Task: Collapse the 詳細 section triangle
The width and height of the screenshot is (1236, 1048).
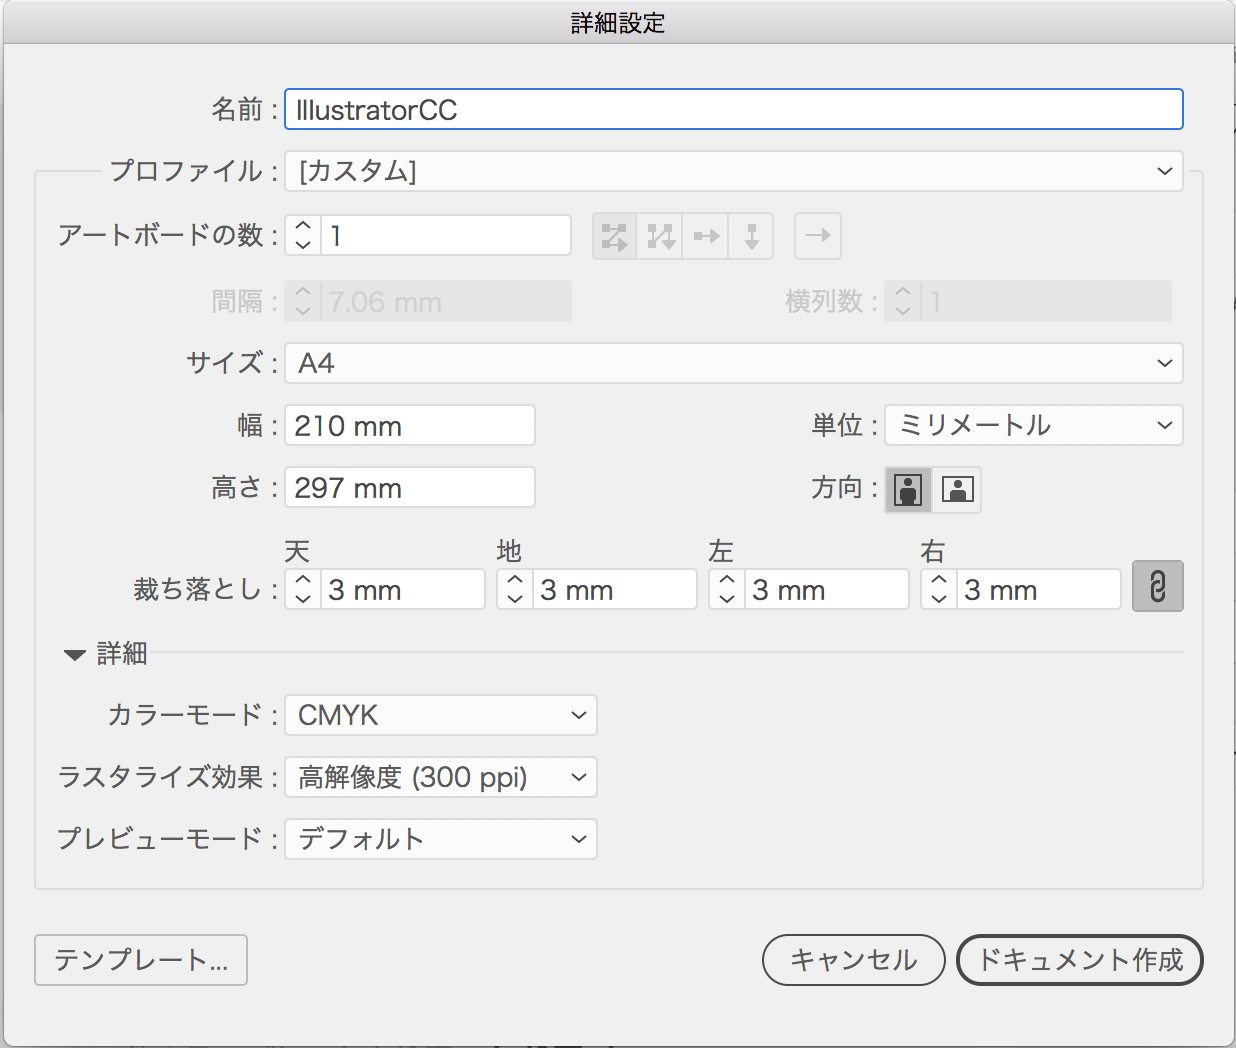Action: [x=74, y=655]
